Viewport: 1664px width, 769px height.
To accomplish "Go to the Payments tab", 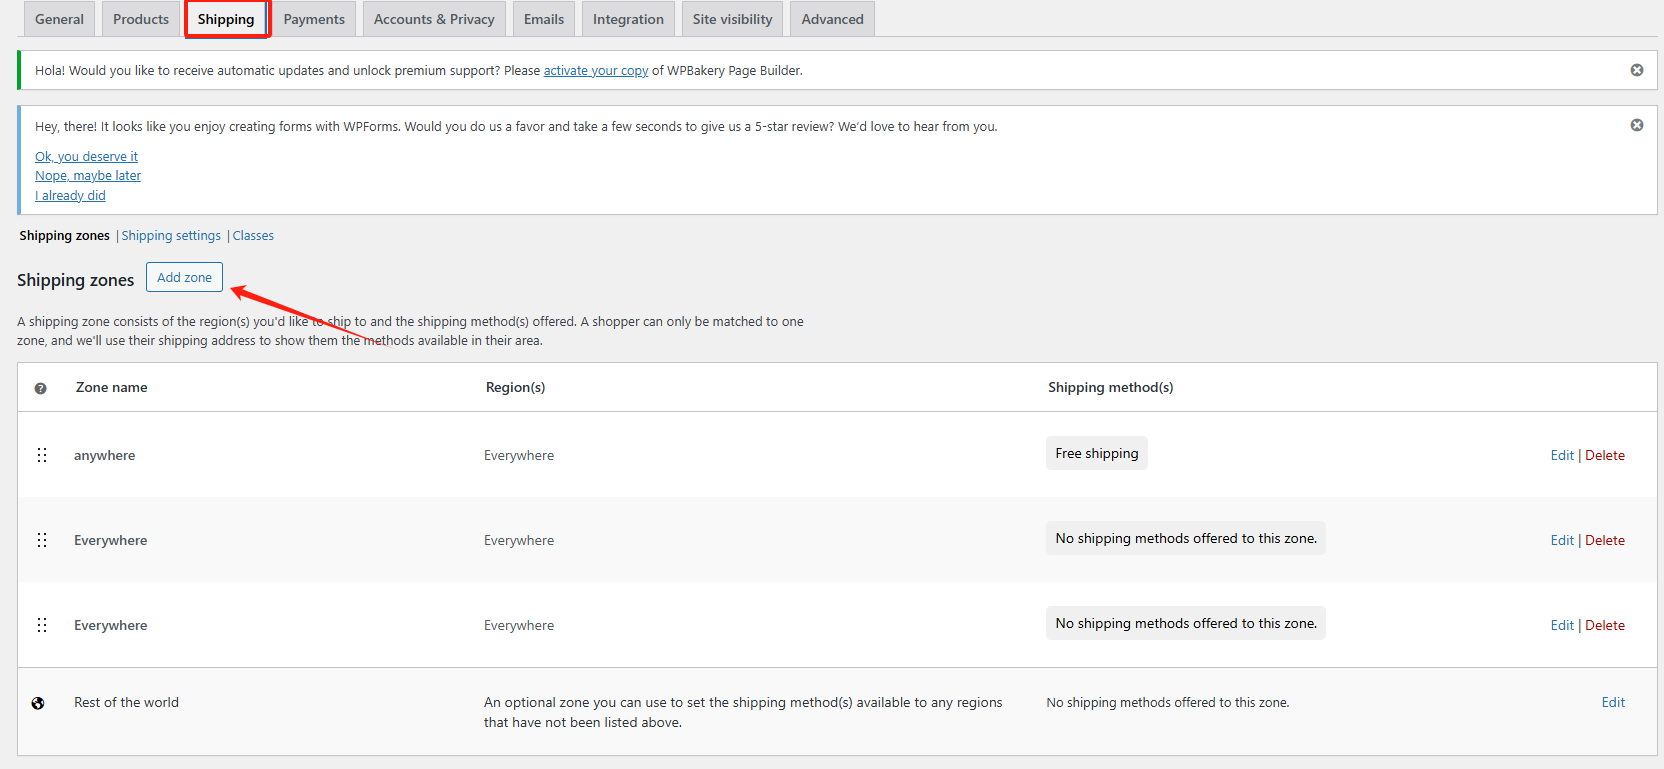I will point(314,19).
